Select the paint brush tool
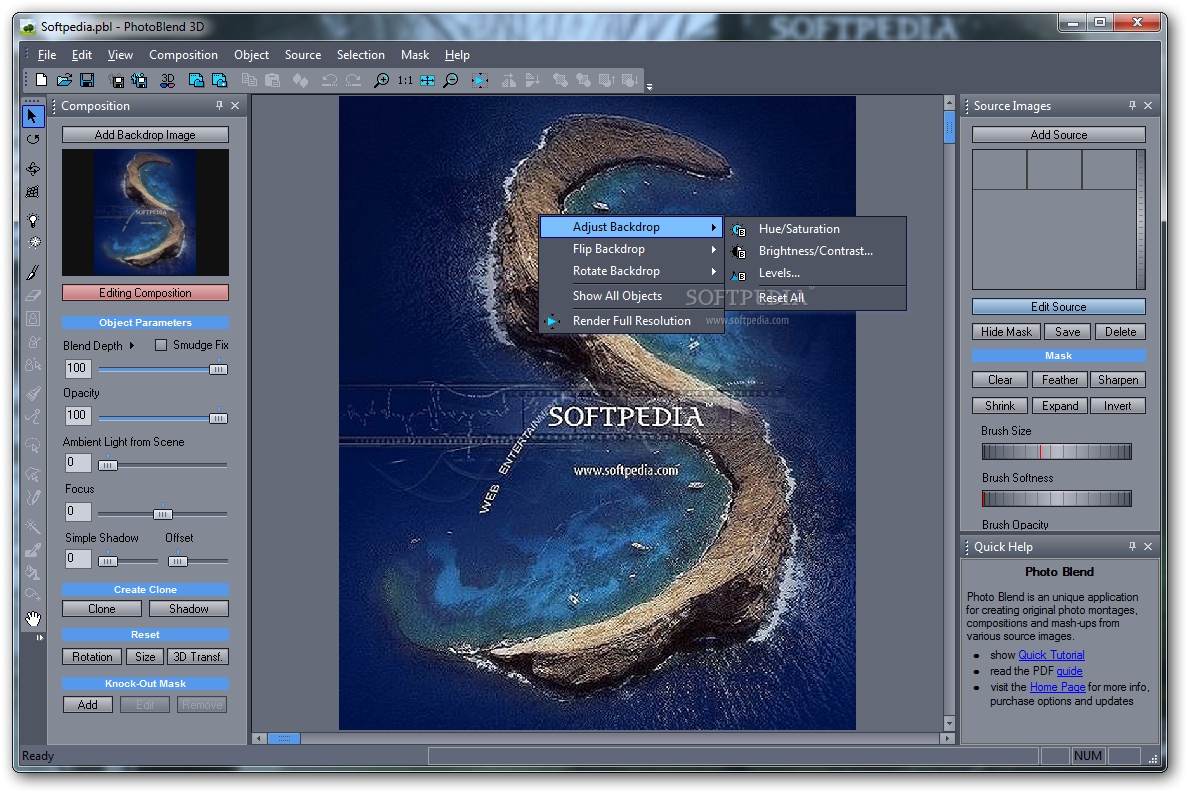 coord(33,272)
